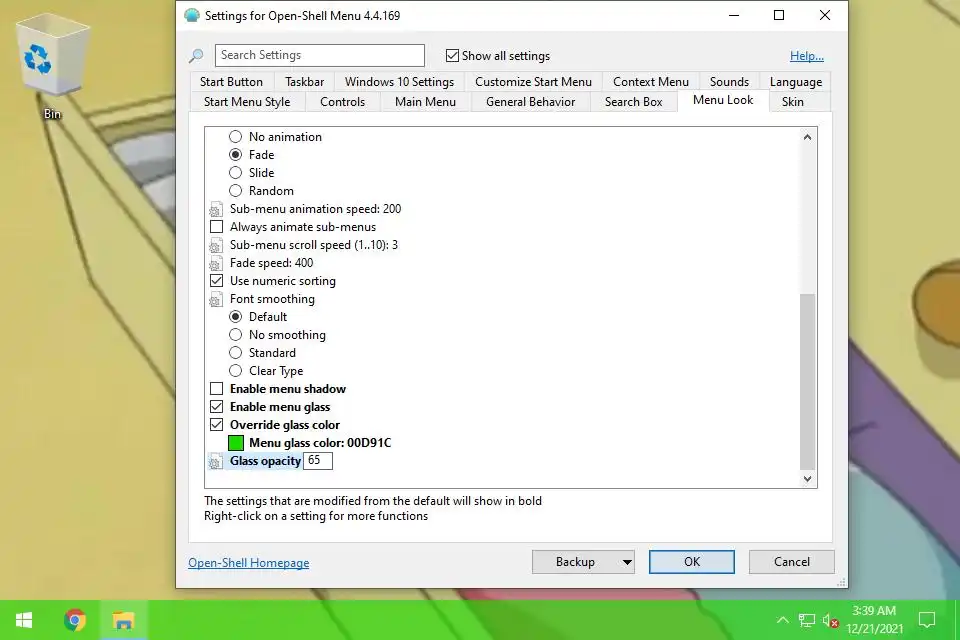Open the Controls tab
The width and height of the screenshot is (960, 640).
342,102
